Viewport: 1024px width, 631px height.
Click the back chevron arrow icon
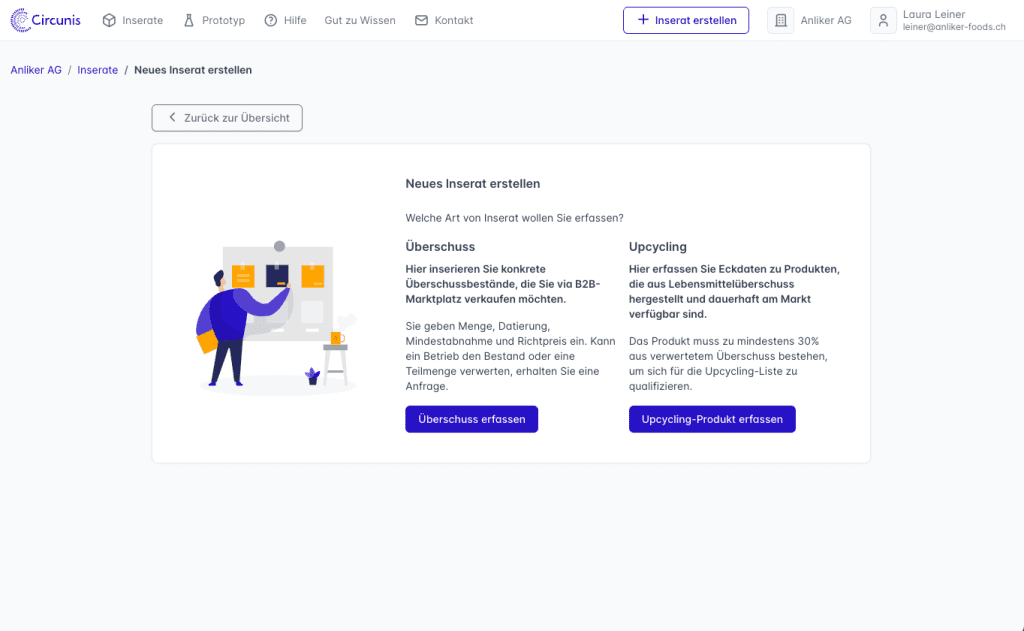point(172,118)
